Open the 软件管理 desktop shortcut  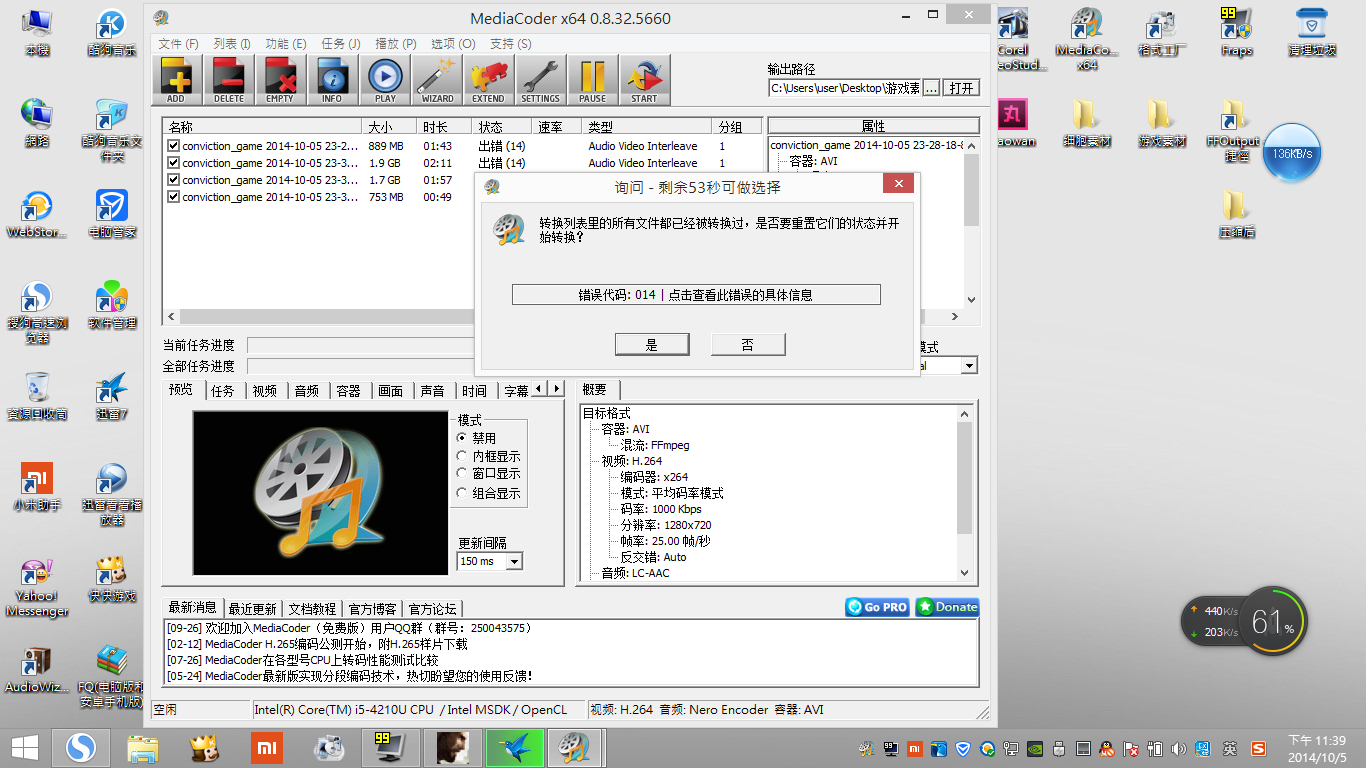[112, 305]
